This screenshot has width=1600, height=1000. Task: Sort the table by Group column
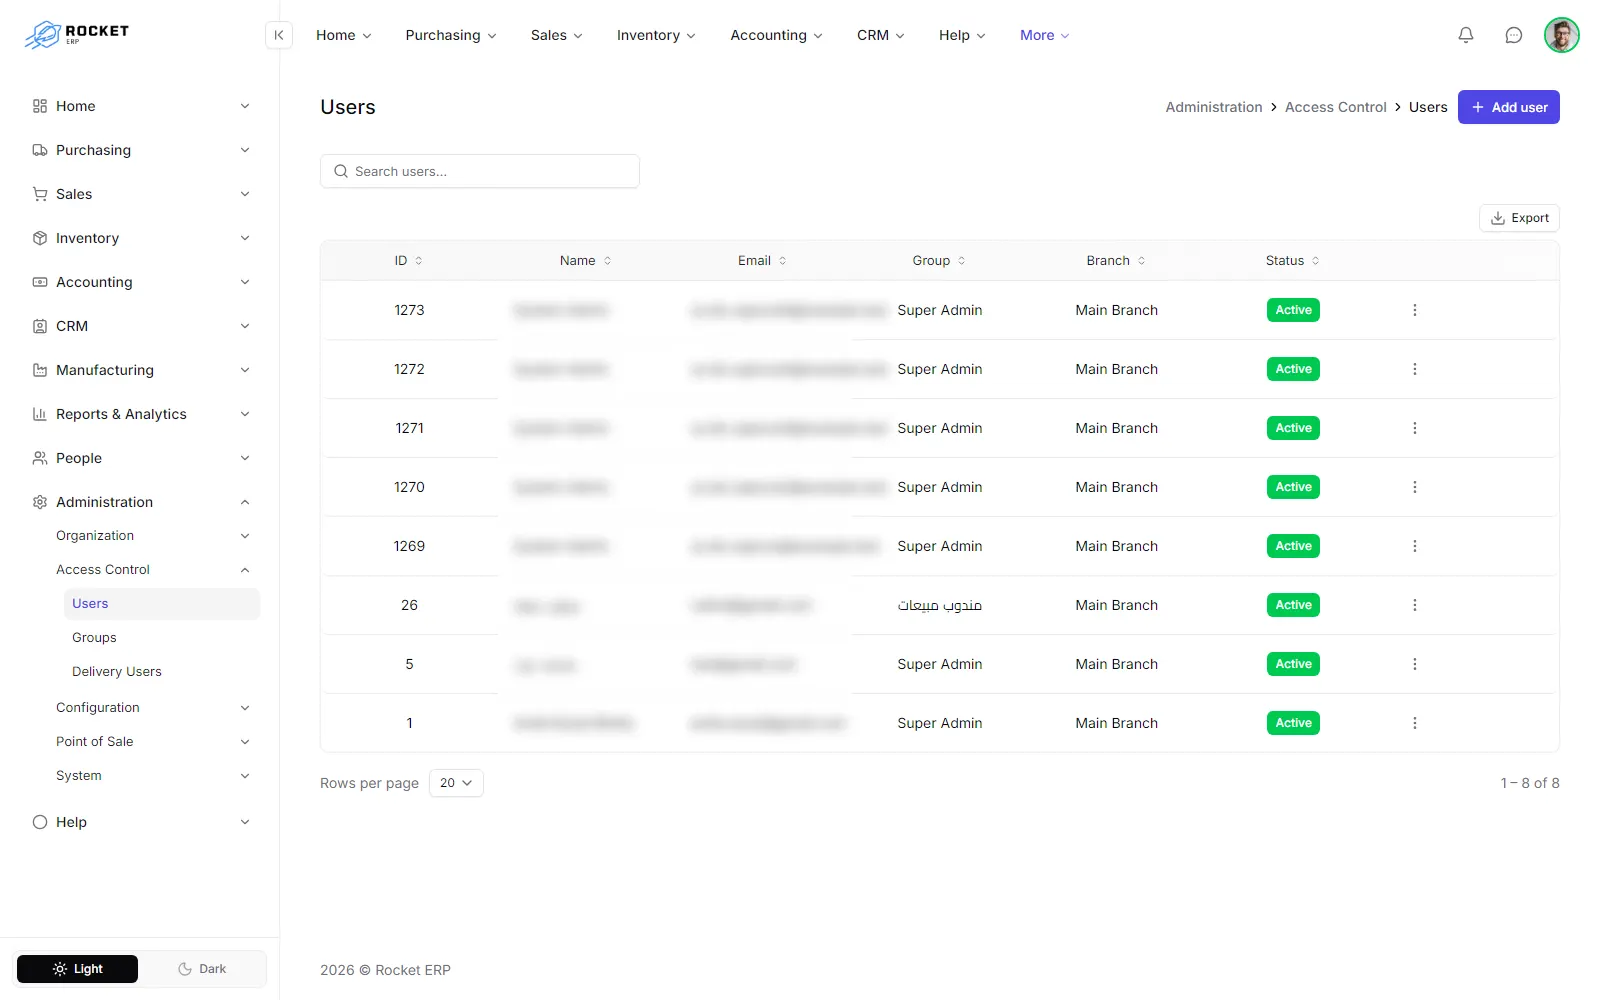(x=939, y=261)
